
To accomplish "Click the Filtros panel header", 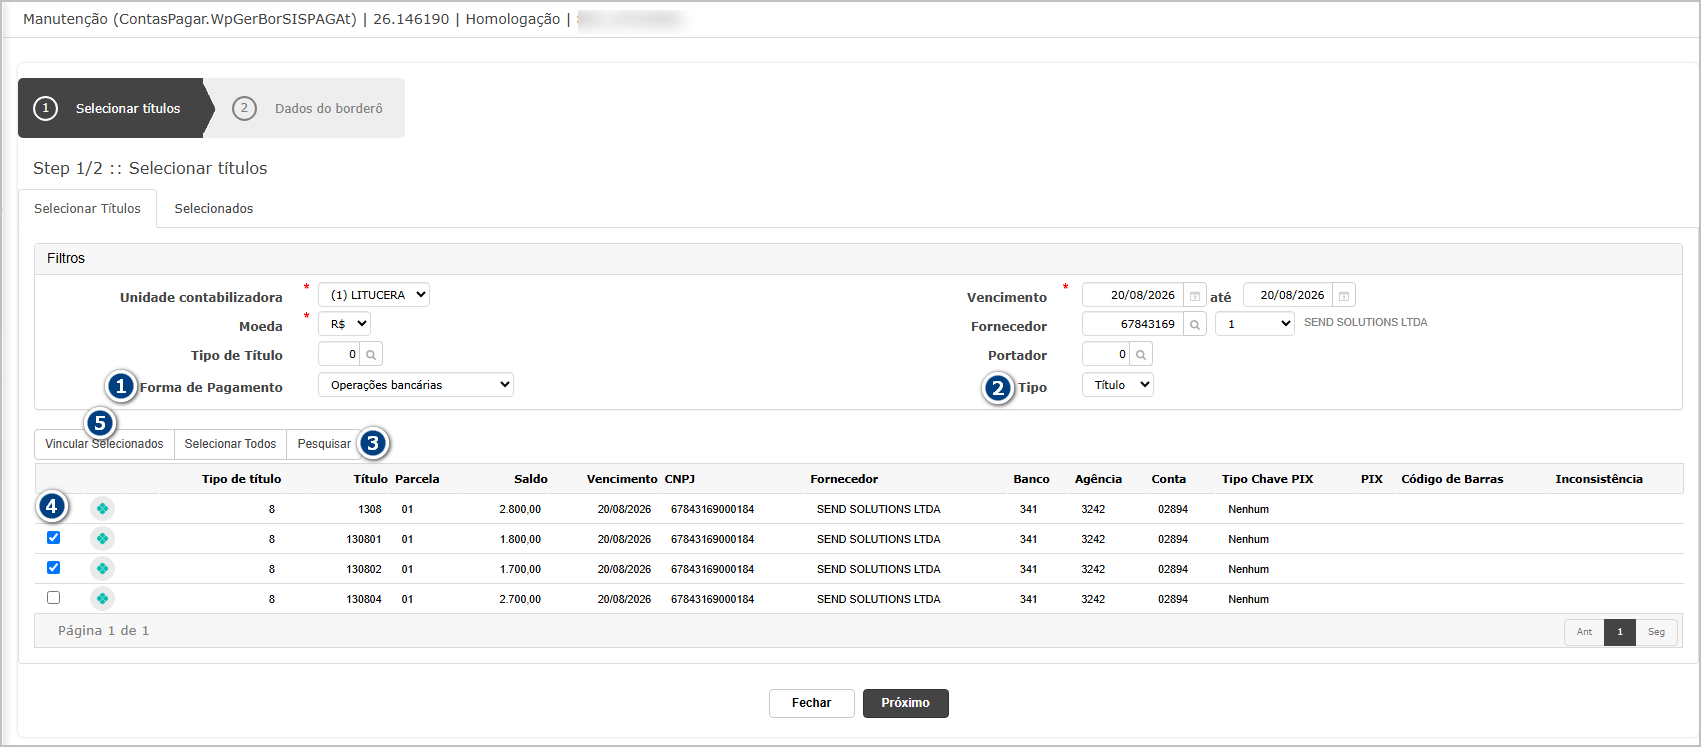I will pyautogui.click(x=858, y=259).
